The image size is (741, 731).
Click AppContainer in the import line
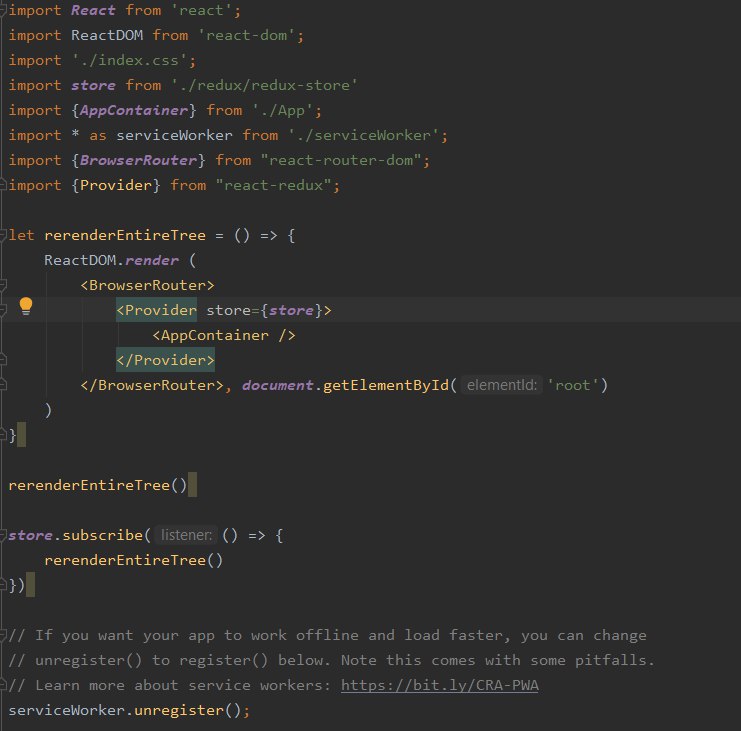coord(134,110)
